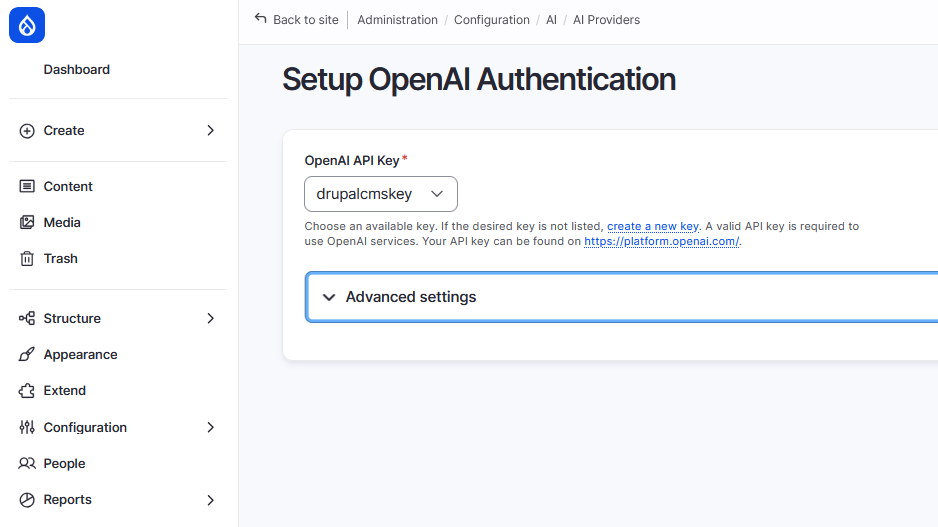Viewport: 938px width, 527px height.
Task: Click the Appearance paintbrush icon
Action: click(27, 355)
